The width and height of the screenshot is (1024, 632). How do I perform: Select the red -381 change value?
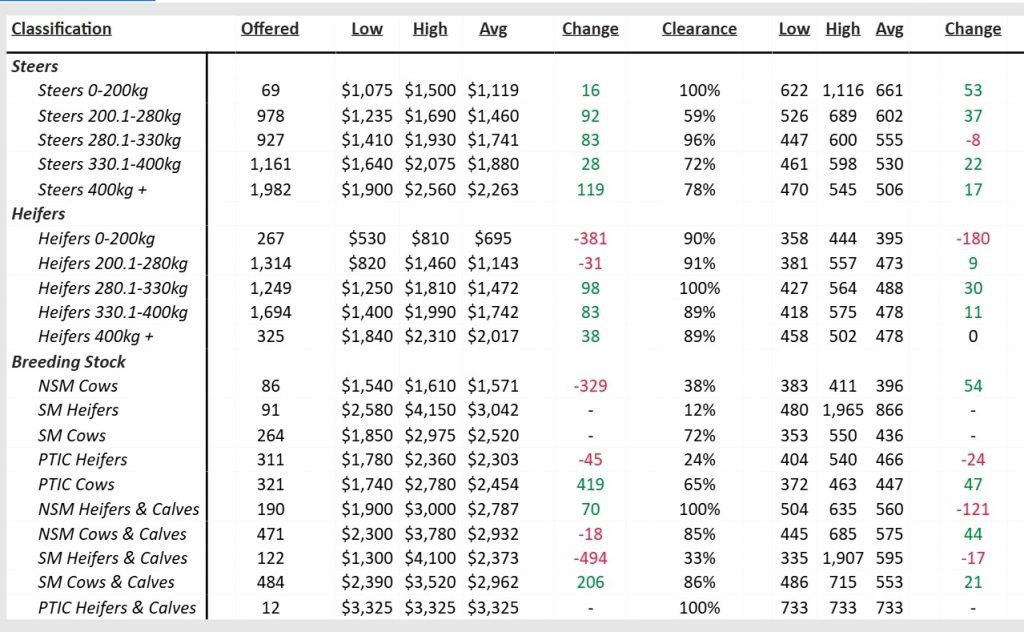(x=590, y=239)
